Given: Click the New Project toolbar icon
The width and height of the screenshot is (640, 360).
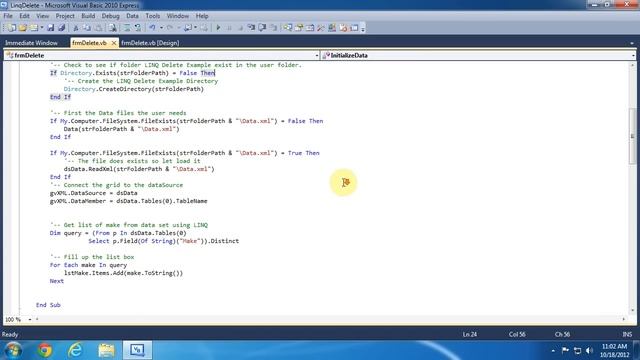Looking at the screenshot, I should (x=11, y=28).
